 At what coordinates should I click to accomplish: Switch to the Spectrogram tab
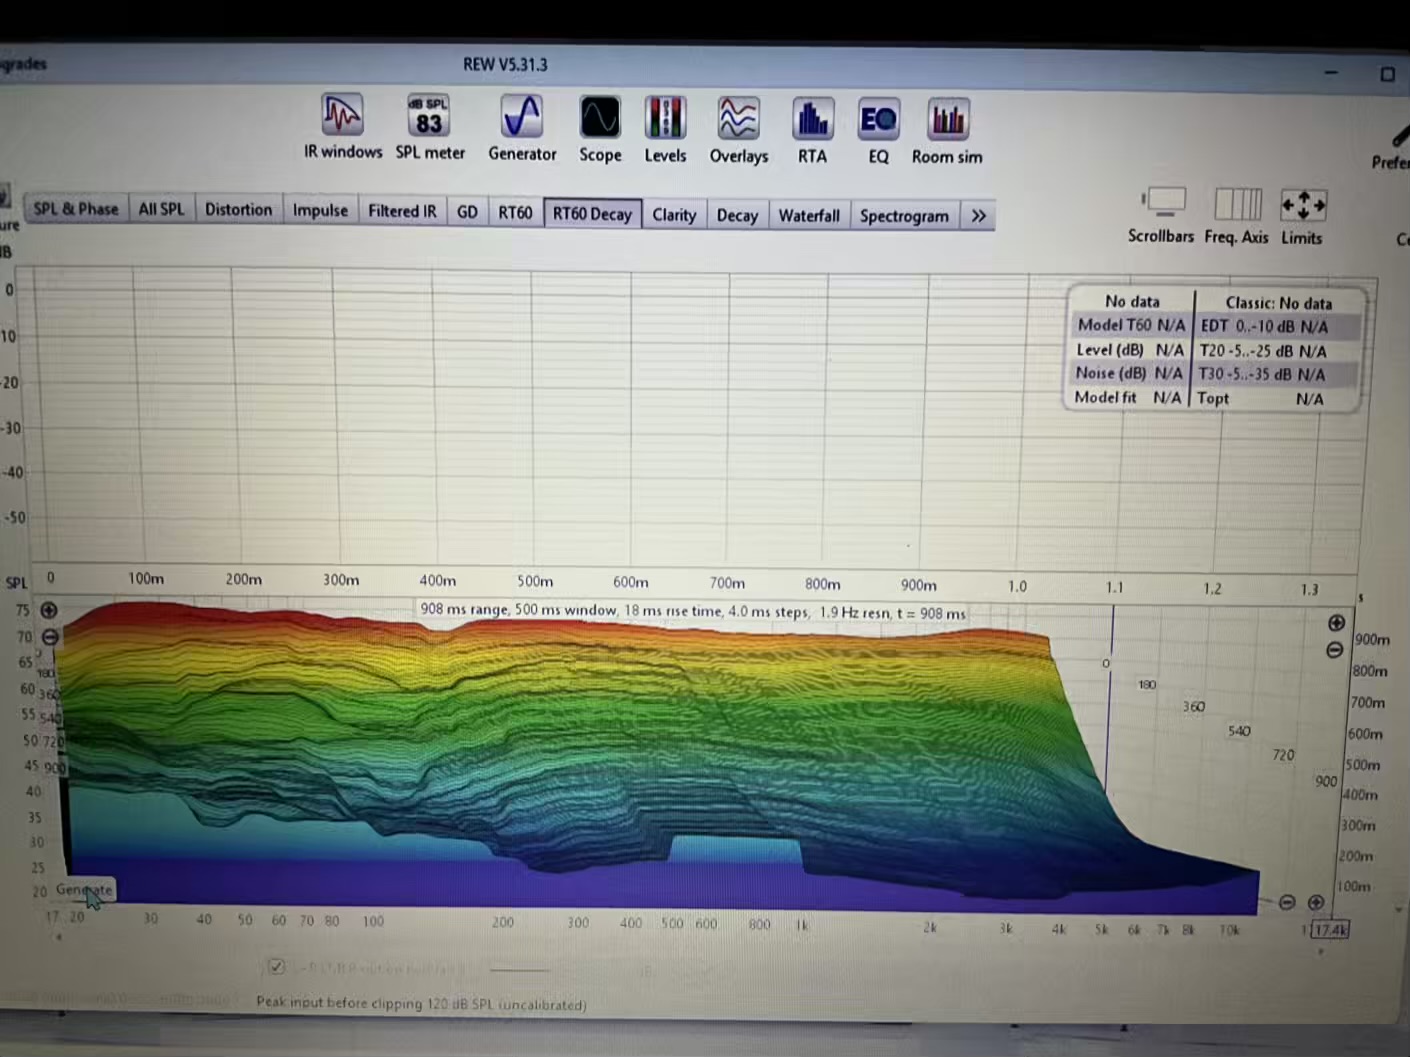(x=904, y=216)
